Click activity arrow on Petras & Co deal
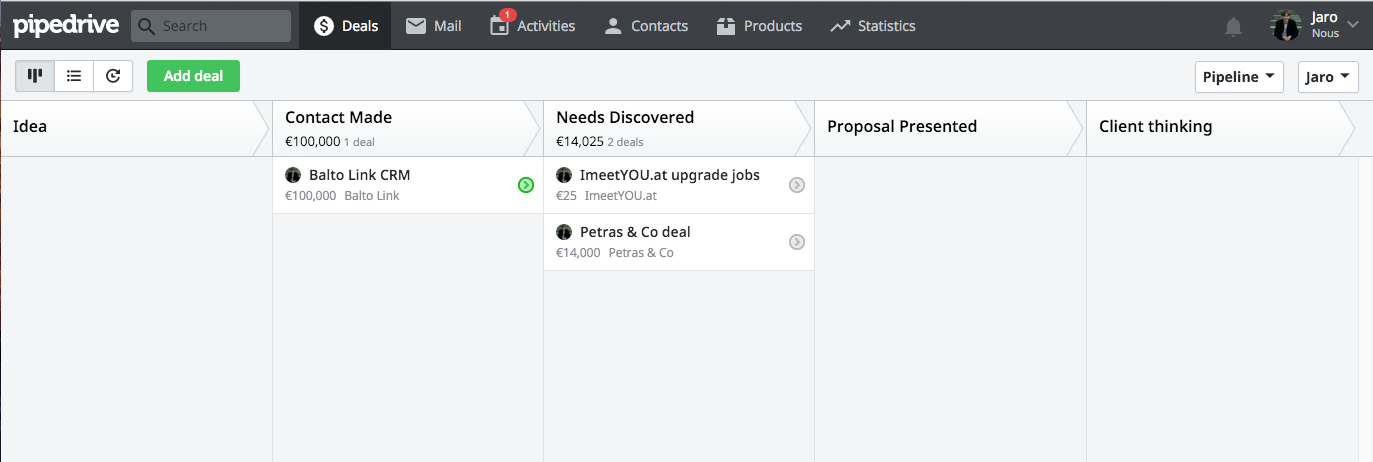 coord(797,242)
